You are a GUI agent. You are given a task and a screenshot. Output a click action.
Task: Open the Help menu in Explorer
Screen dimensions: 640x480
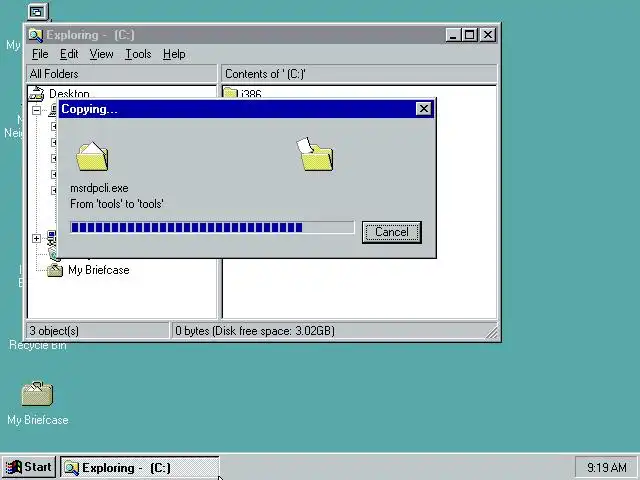[174, 54]
